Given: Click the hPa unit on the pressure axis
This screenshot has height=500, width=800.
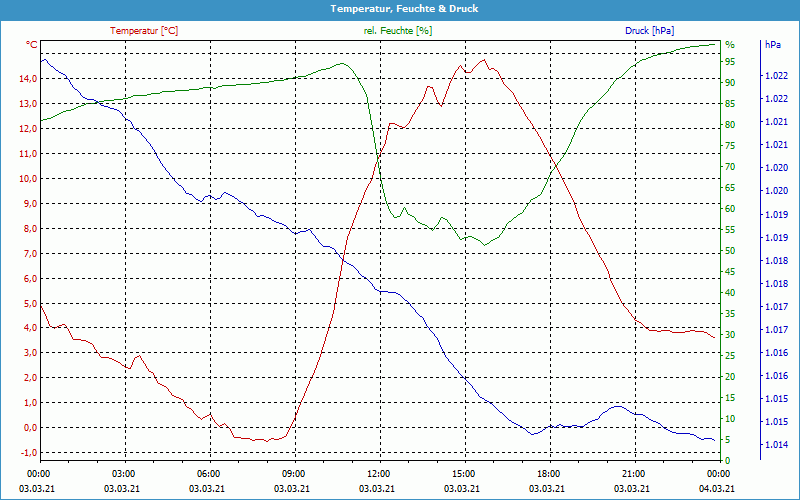Looking at the screenshot, I should [x=772, y=45].
